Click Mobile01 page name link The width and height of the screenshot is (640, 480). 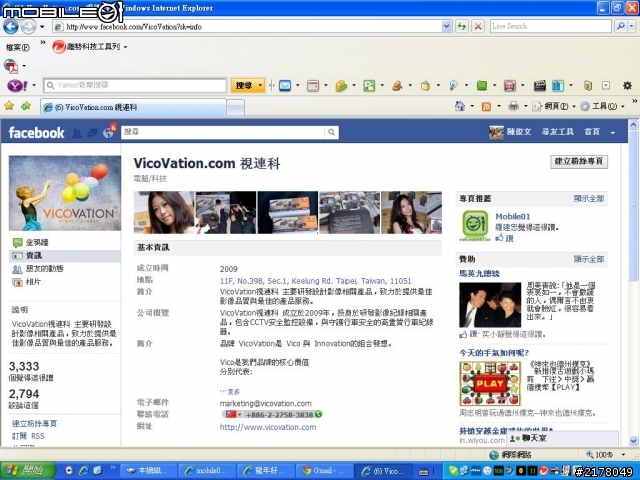tap(512, 216)
